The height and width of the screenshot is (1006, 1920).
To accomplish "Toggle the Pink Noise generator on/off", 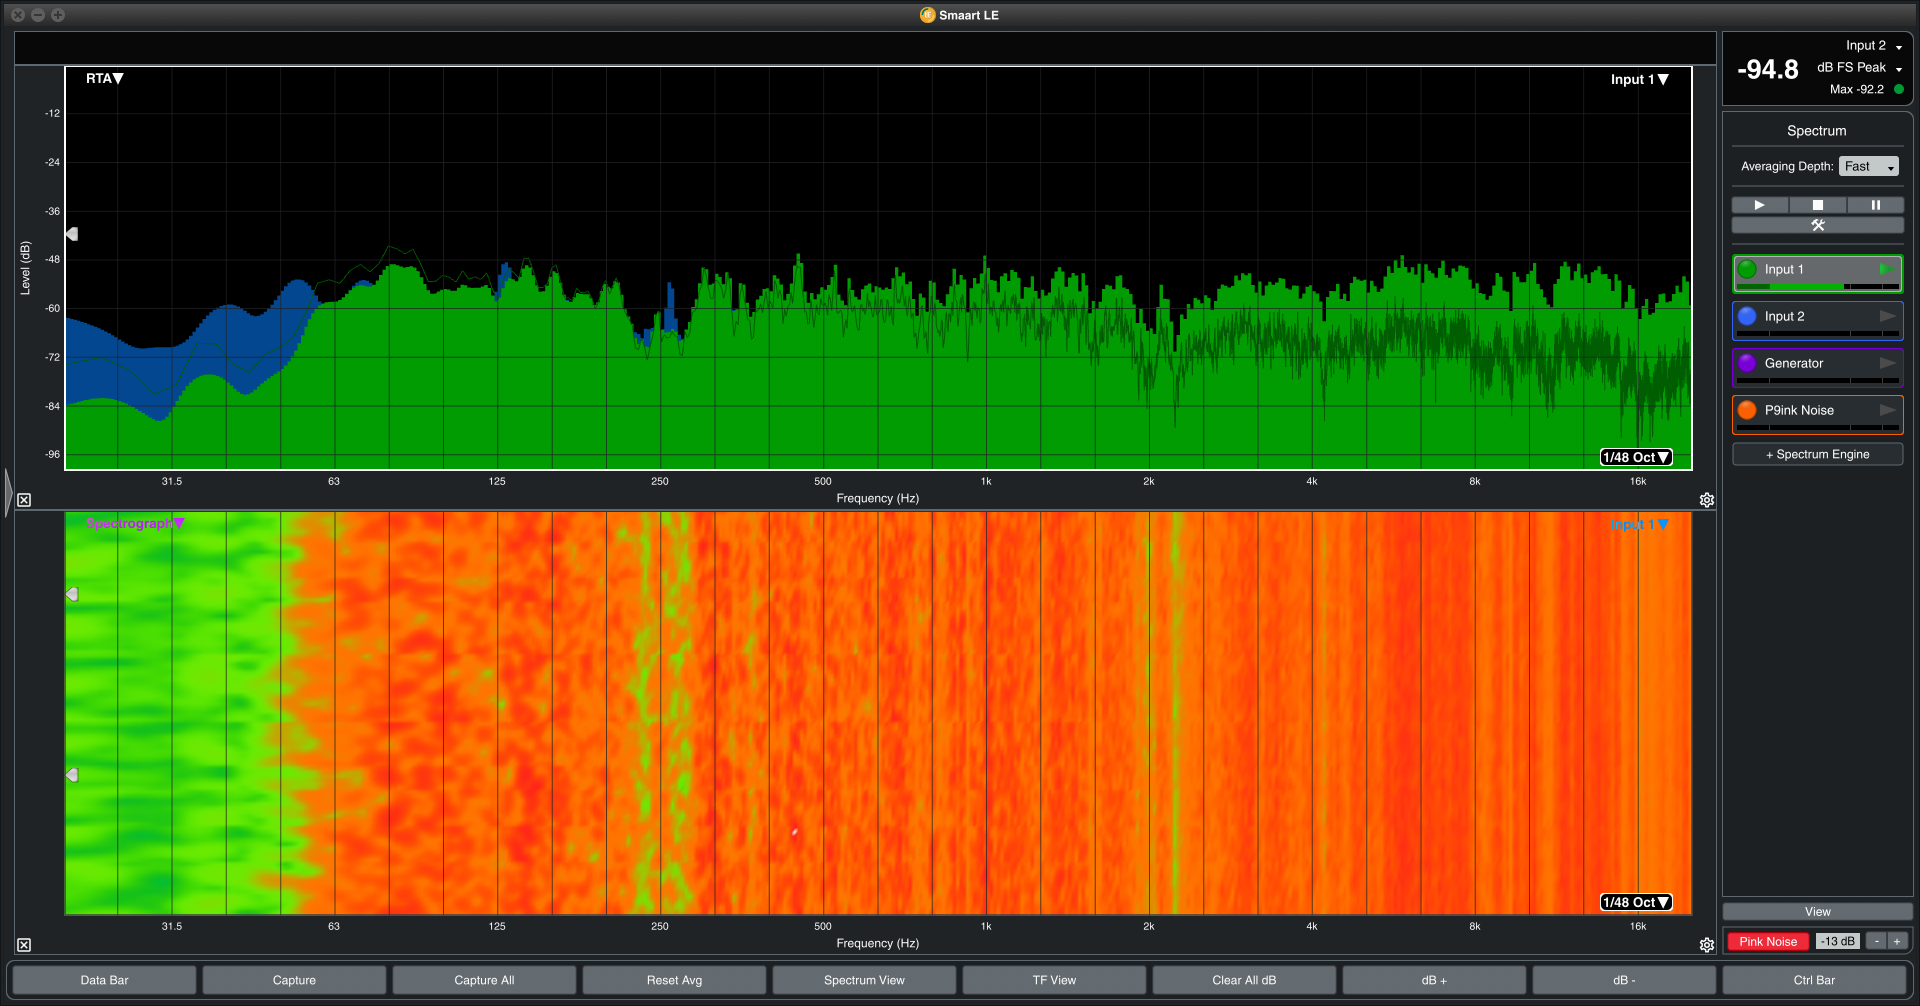I will 1767,941.
